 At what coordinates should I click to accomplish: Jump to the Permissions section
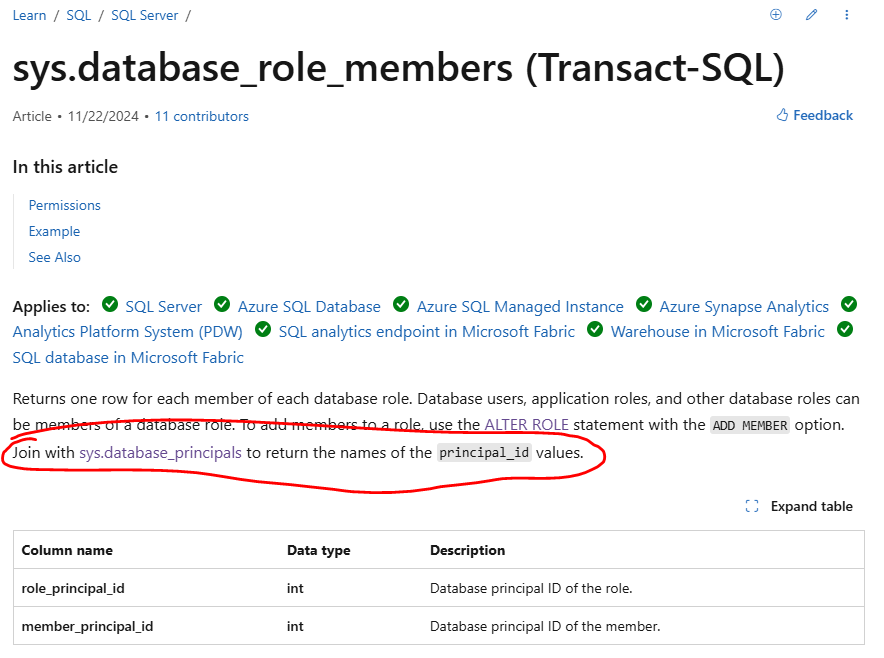[65, 205]
